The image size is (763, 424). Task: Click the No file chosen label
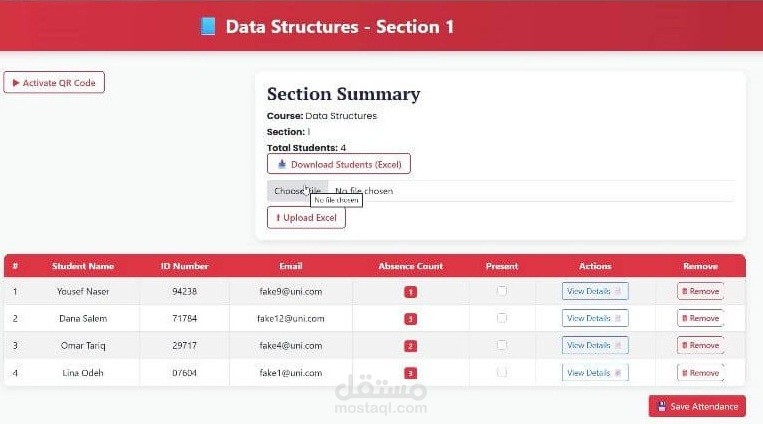point(364,191)
